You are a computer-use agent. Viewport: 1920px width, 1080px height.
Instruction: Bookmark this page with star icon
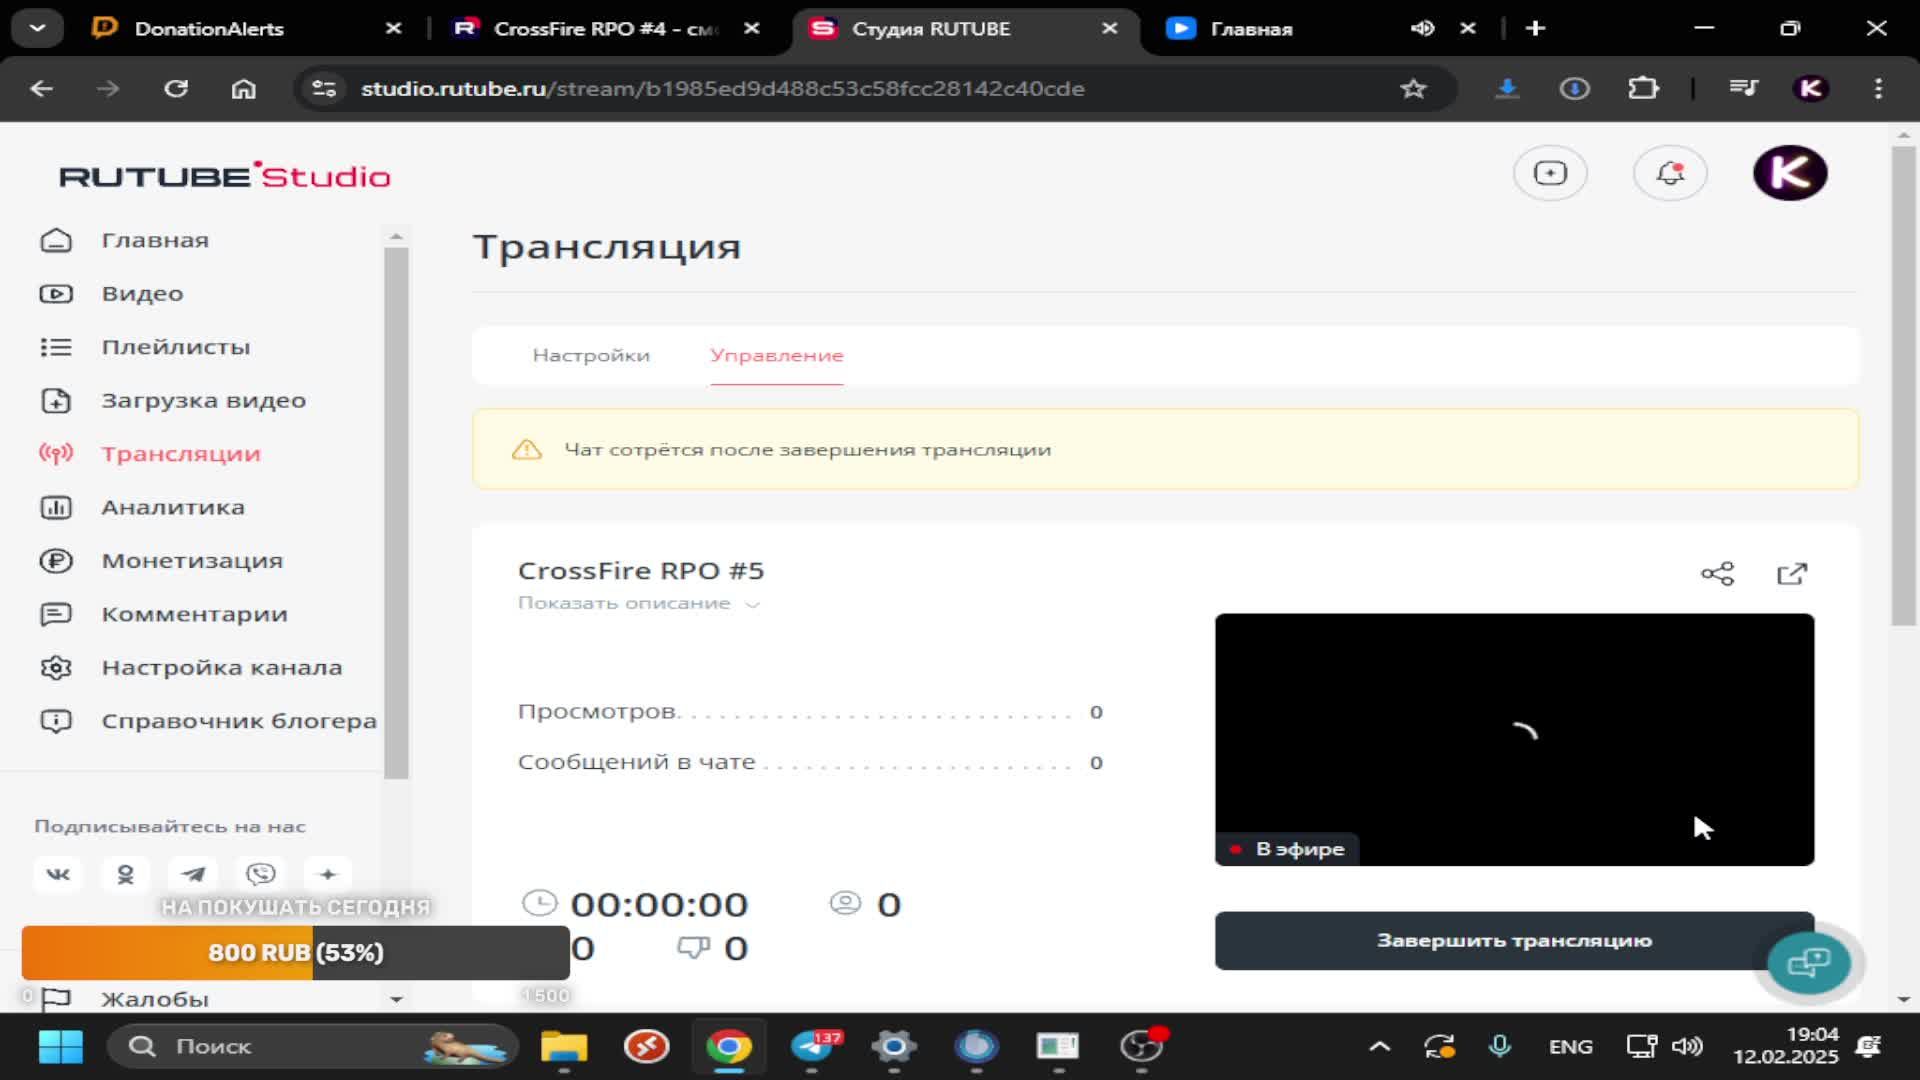(x=1413, y=89)
